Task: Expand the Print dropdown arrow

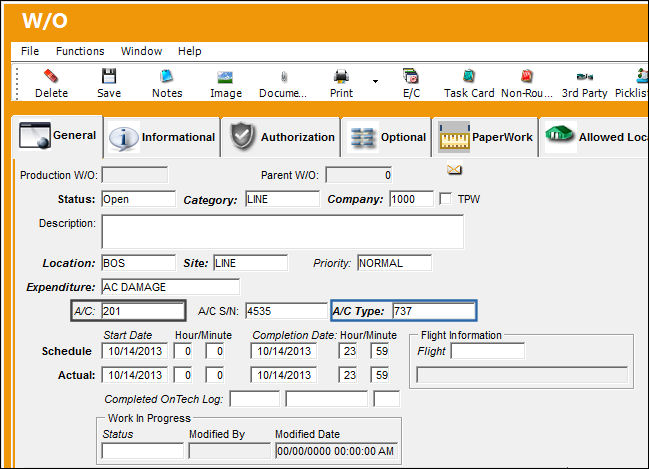Action: coord(375,81)
